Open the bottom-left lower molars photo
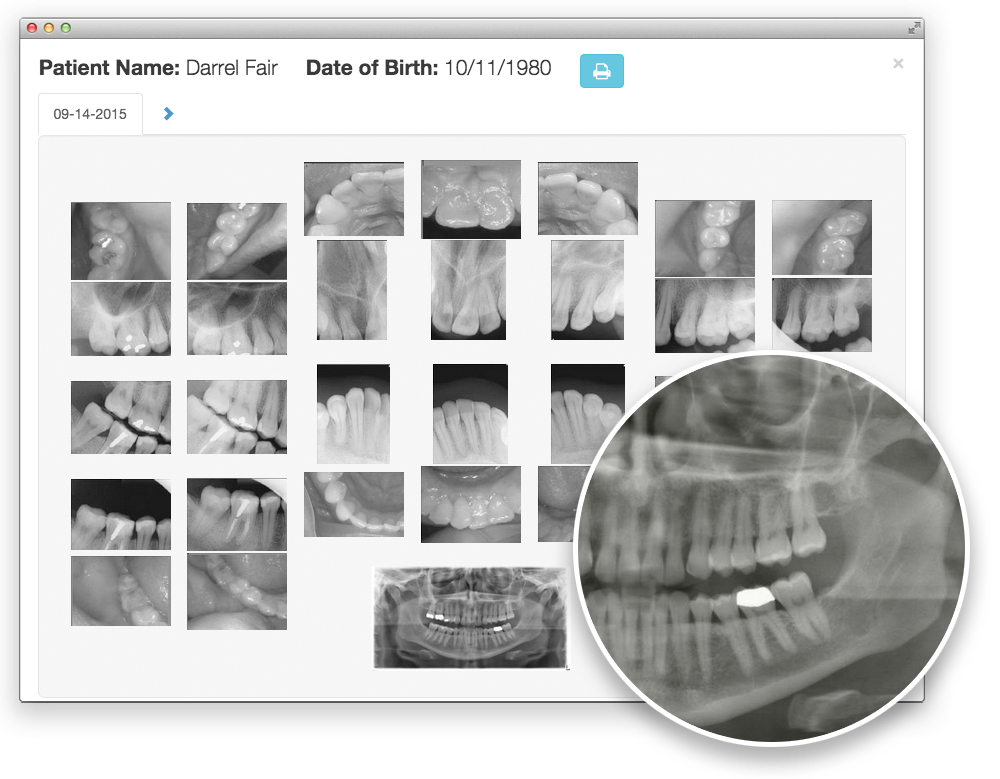Screen dimensions: 1000x779 point(121,590)
